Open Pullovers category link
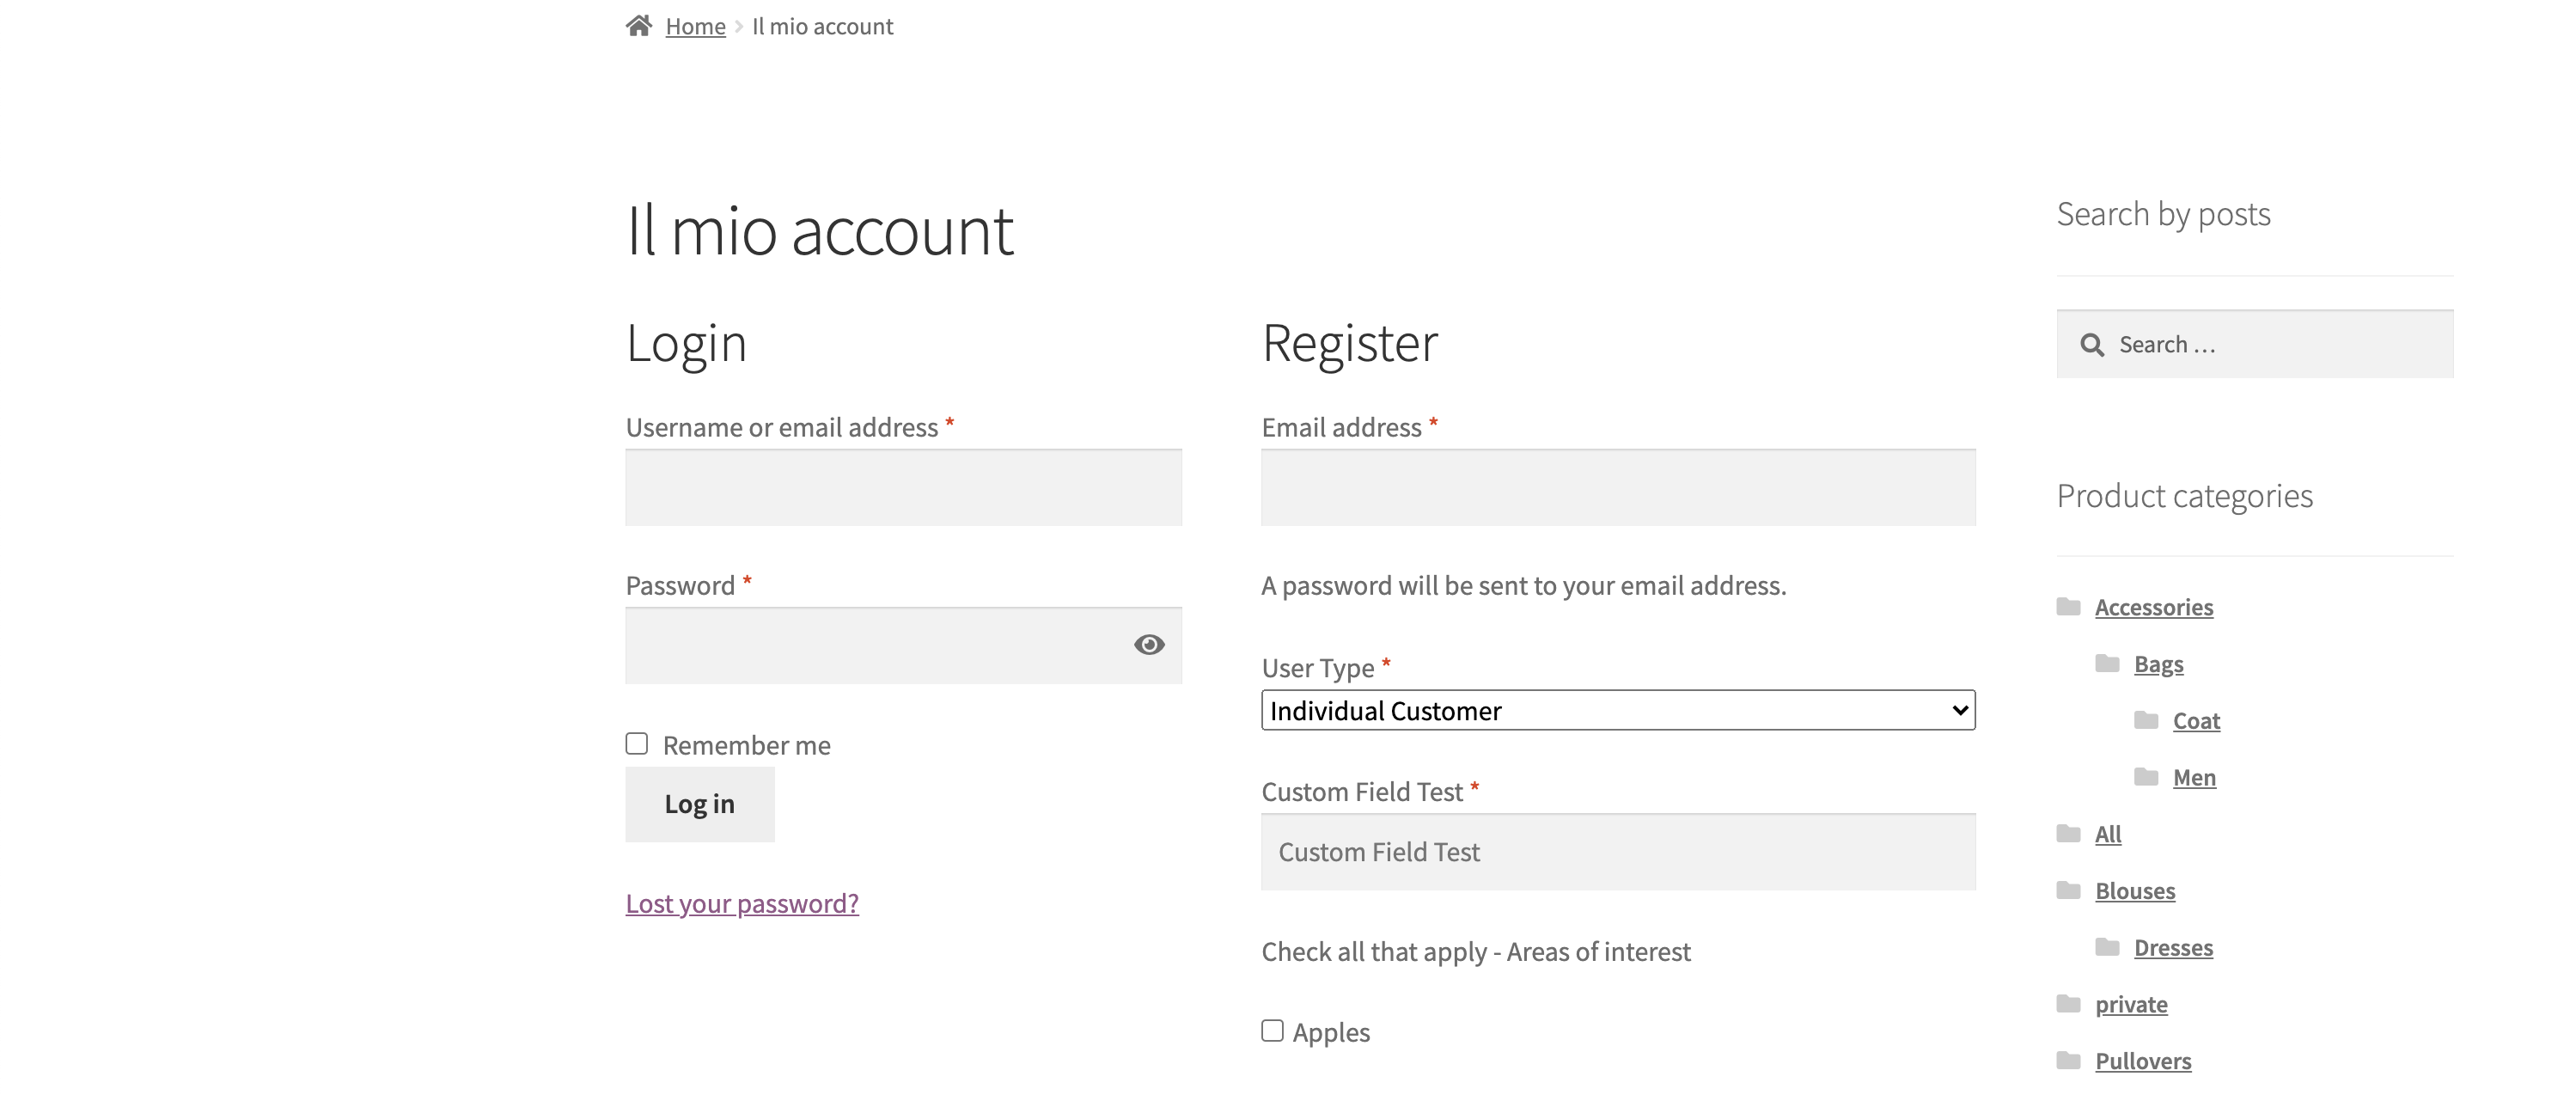Viewport: 2576px width, 1095px height. [2144, 1061]
